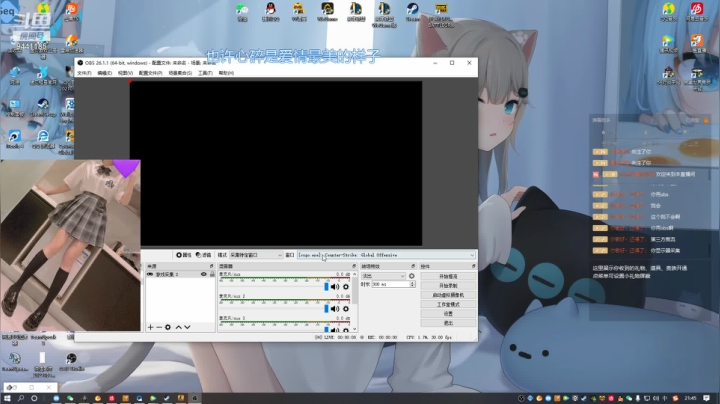Click the taskbar clock showing 21:45
720x404 pixels.
tap(690, 398)
